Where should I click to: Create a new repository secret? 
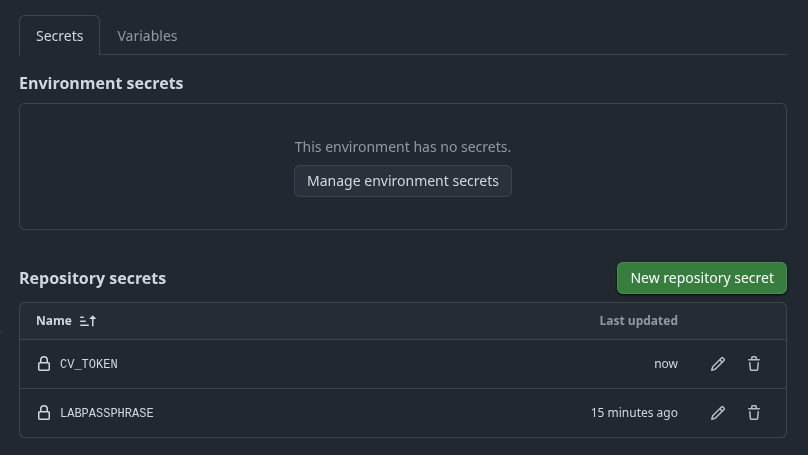702,278
